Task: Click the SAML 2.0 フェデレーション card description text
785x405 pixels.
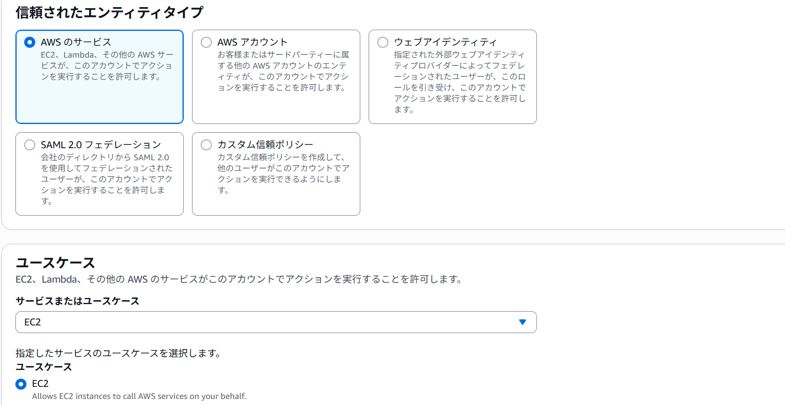Action: (x=106, y=179)
